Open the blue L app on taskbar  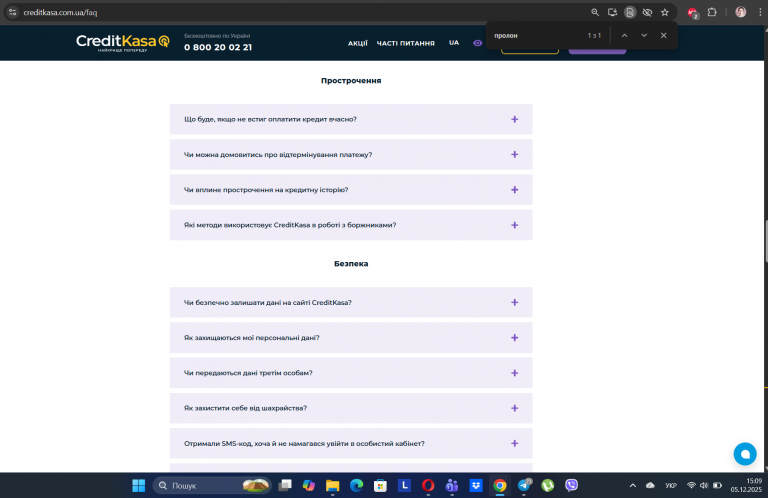click(404, 485)
